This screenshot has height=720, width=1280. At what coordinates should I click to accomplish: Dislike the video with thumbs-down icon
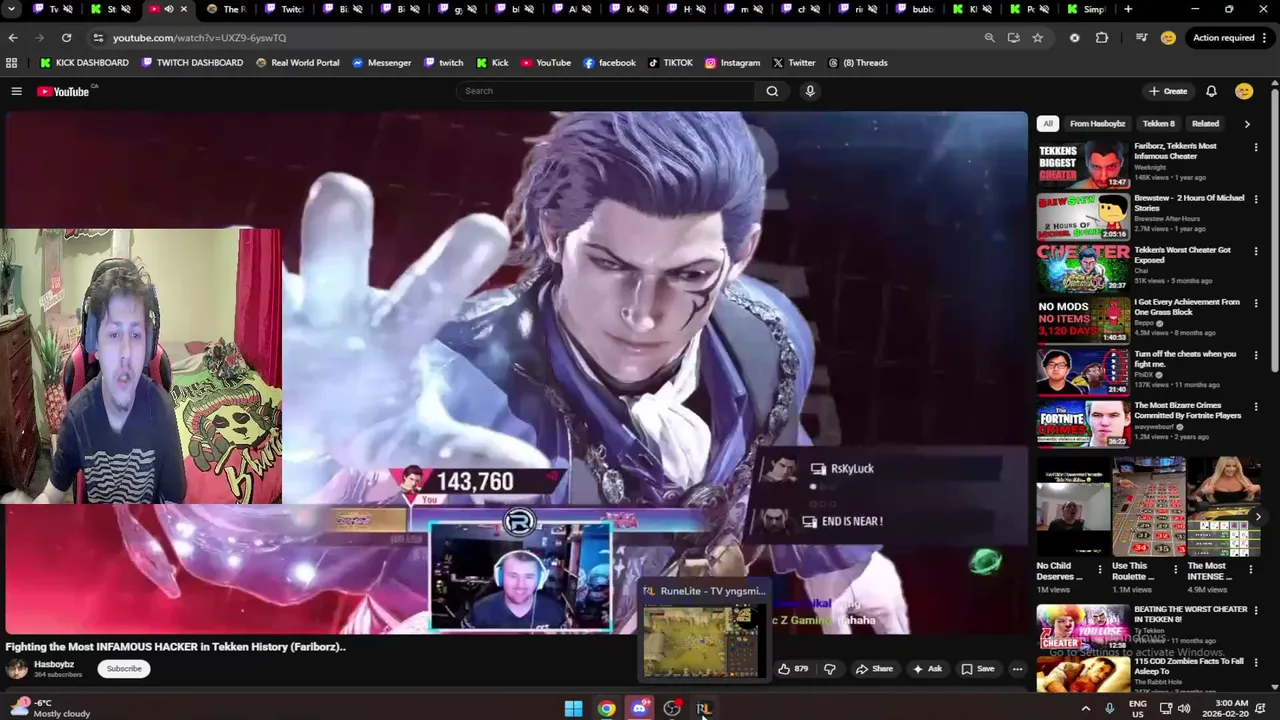pyautogui.click(x=829, y=669)
